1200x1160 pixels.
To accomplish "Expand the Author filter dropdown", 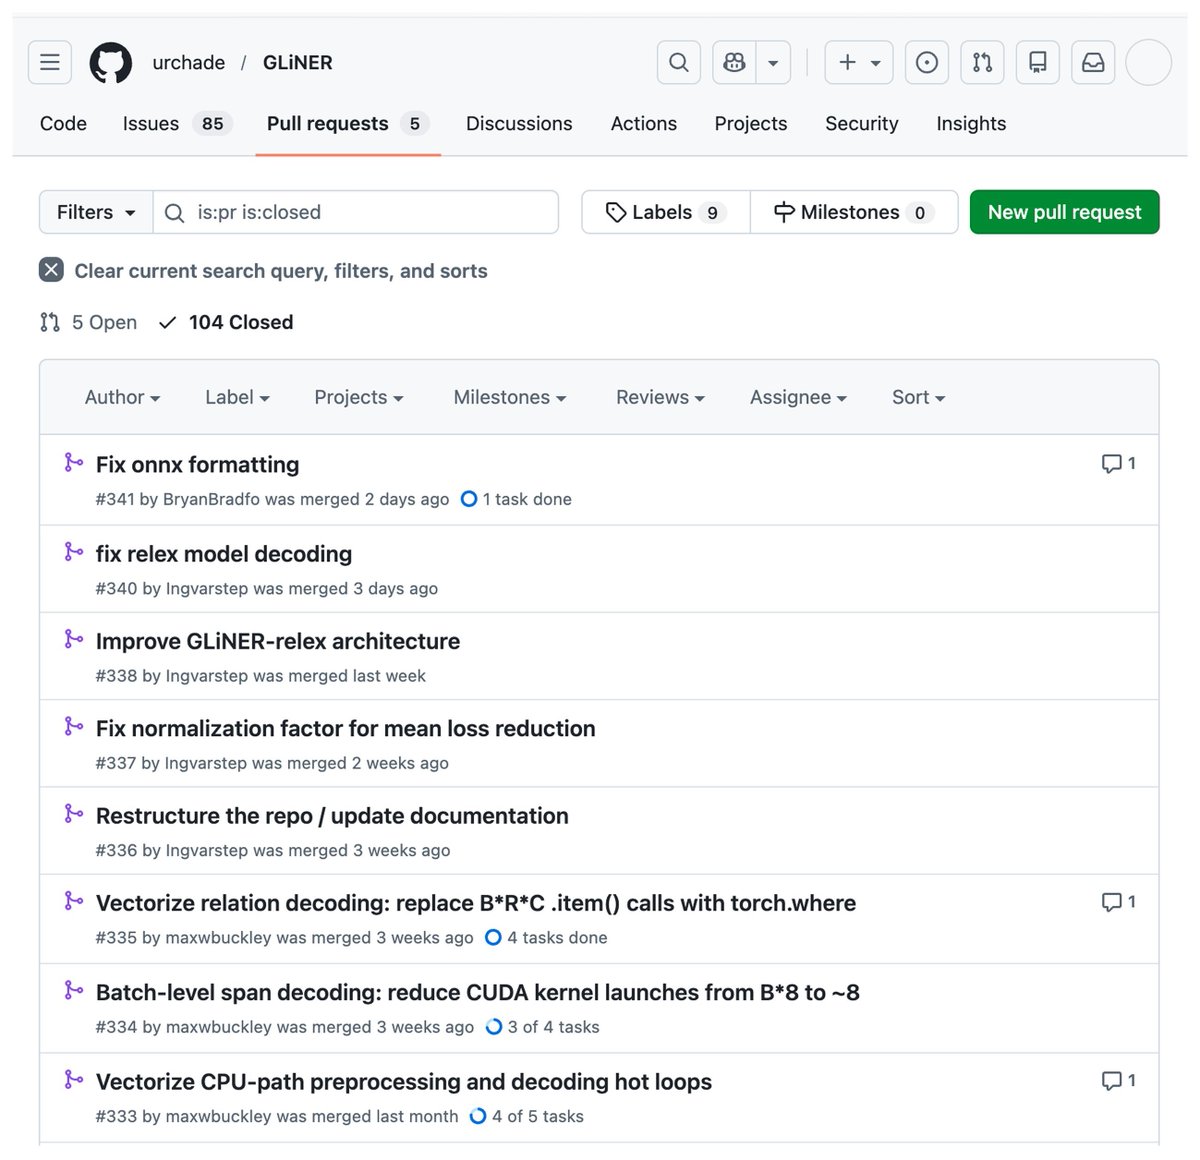I will (x=122, y=397).
